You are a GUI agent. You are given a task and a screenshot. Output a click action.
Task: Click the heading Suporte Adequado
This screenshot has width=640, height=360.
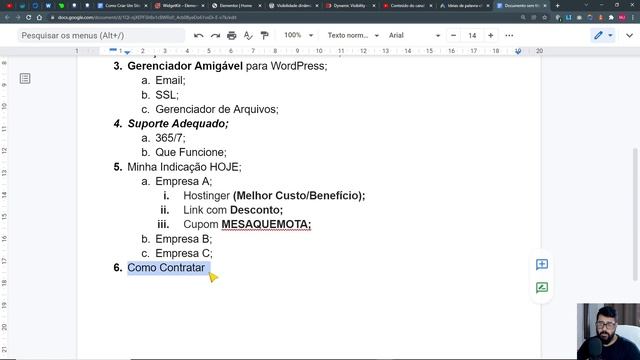click(x=178, y=124)
